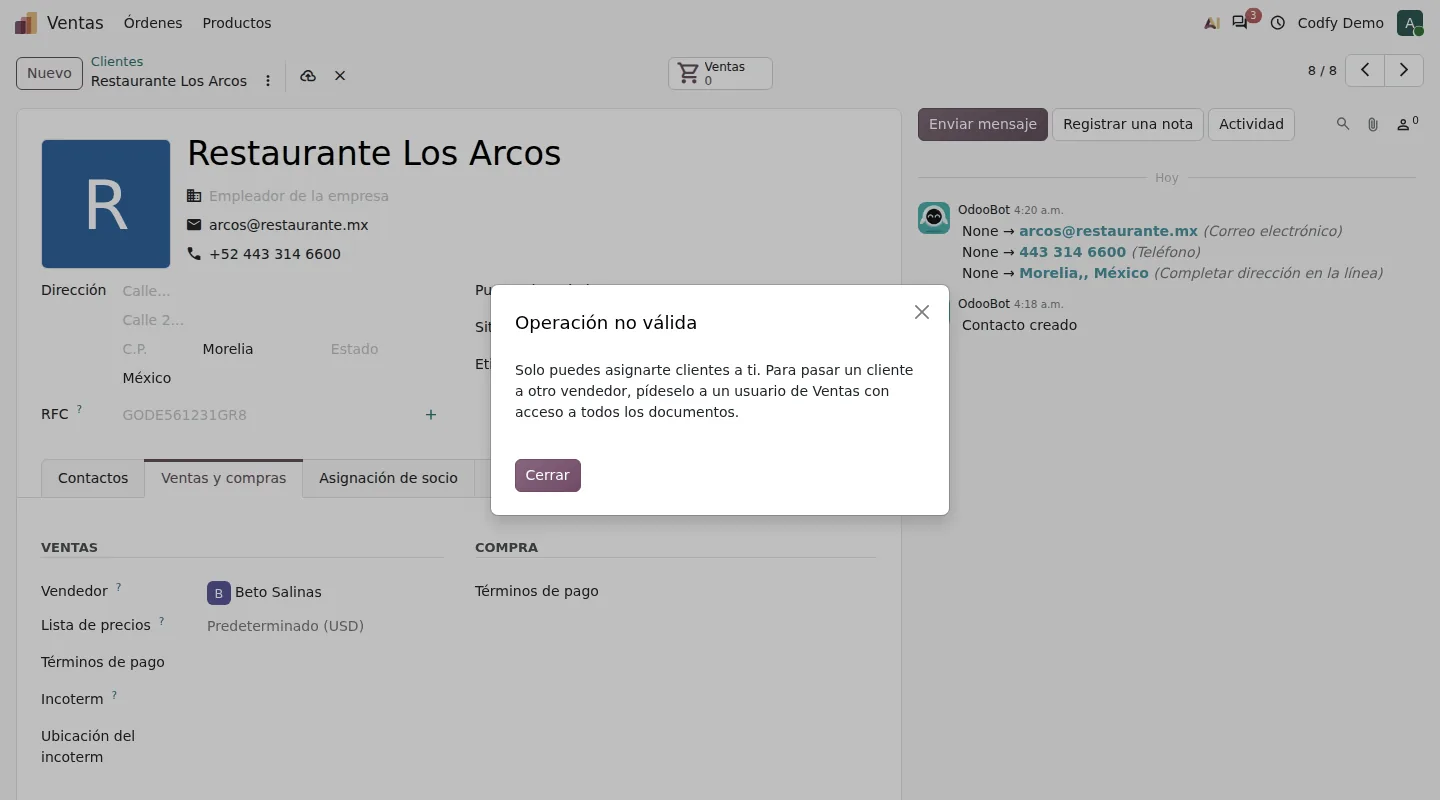1440x800 pixels.
Task: Click the 8 / 8 pager counter
Action: [x=1322, y=71]
